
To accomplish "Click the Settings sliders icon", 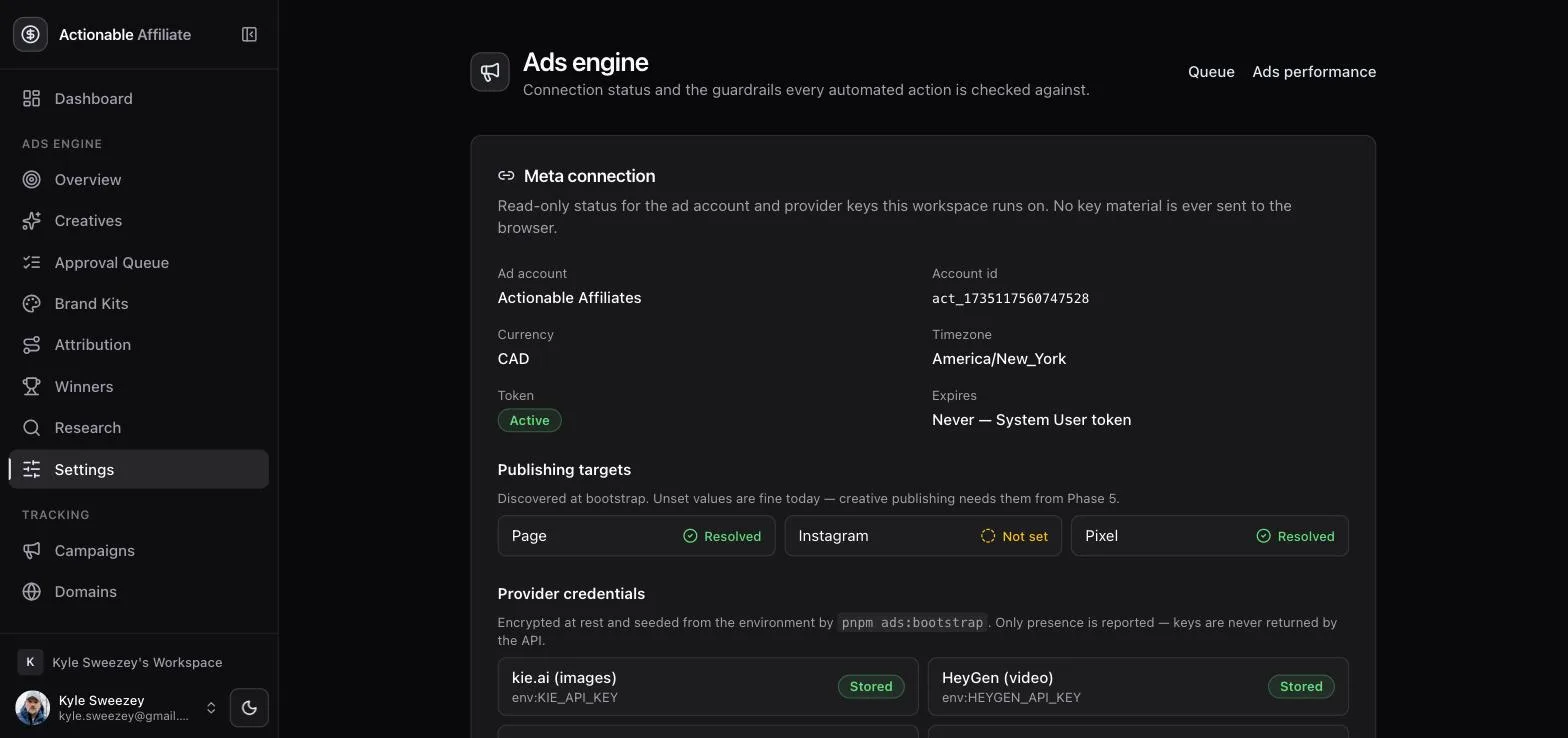I will pos(32,469).
